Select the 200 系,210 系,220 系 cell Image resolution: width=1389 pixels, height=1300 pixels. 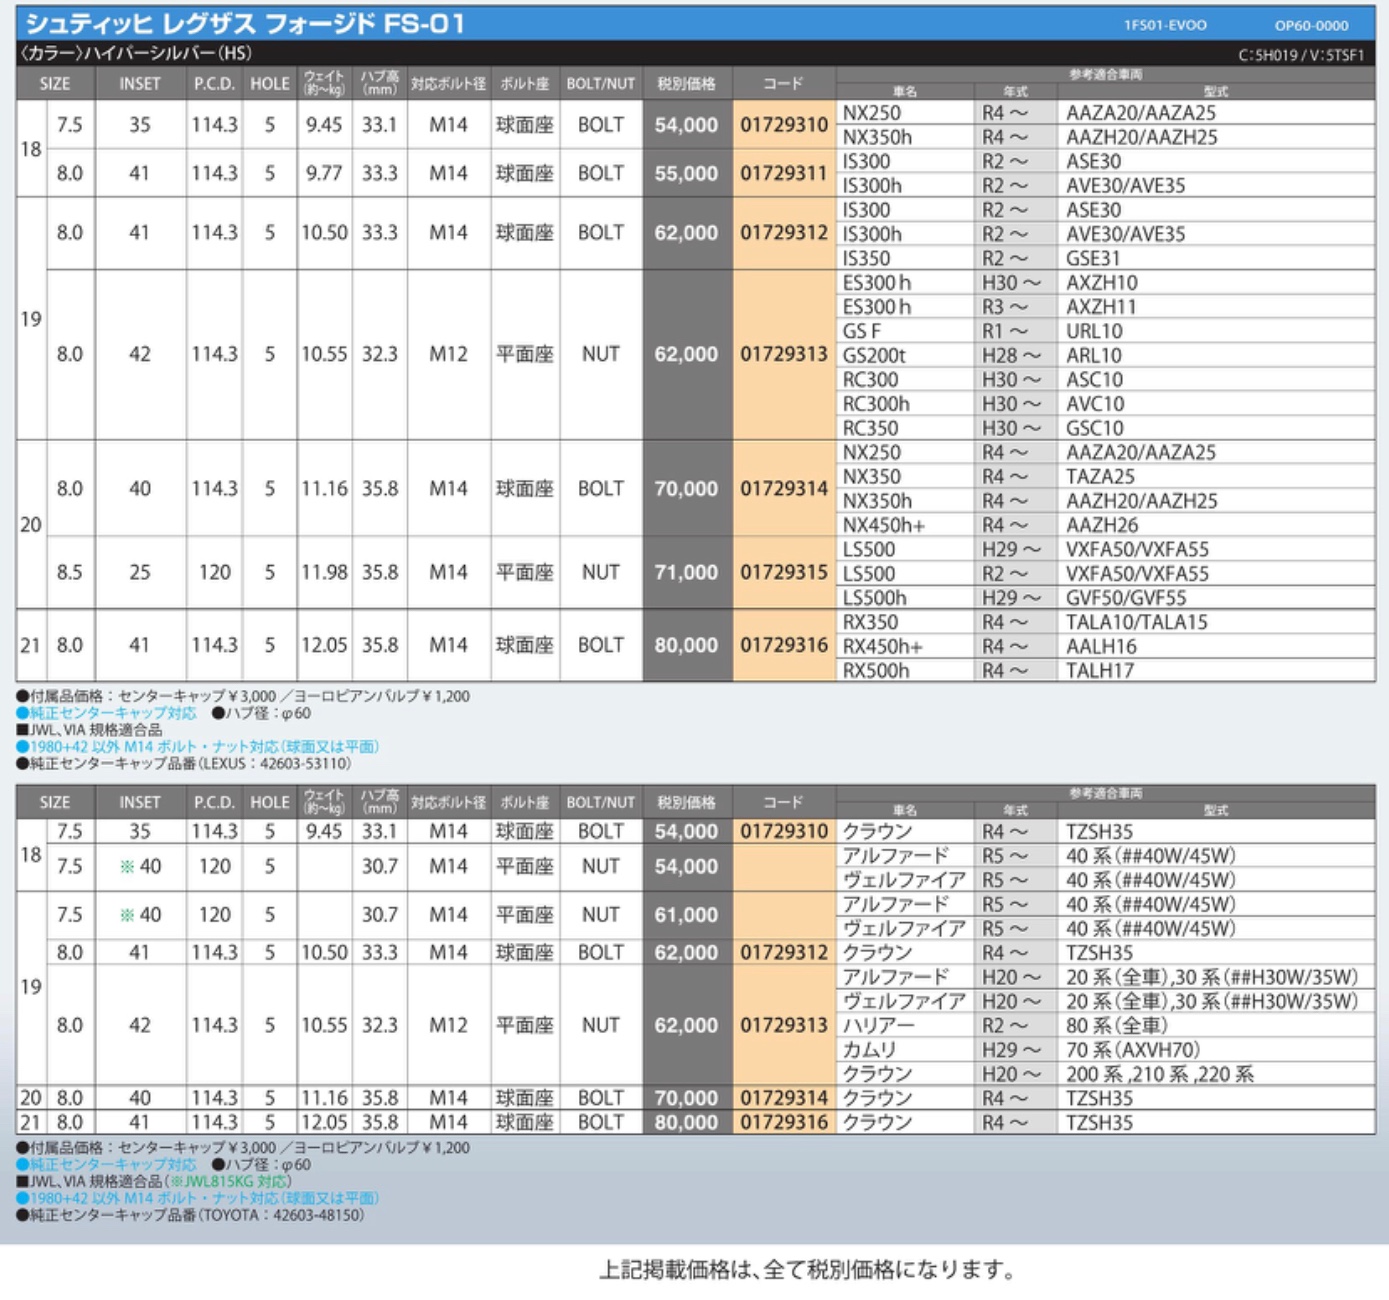pos(1159,1074)
